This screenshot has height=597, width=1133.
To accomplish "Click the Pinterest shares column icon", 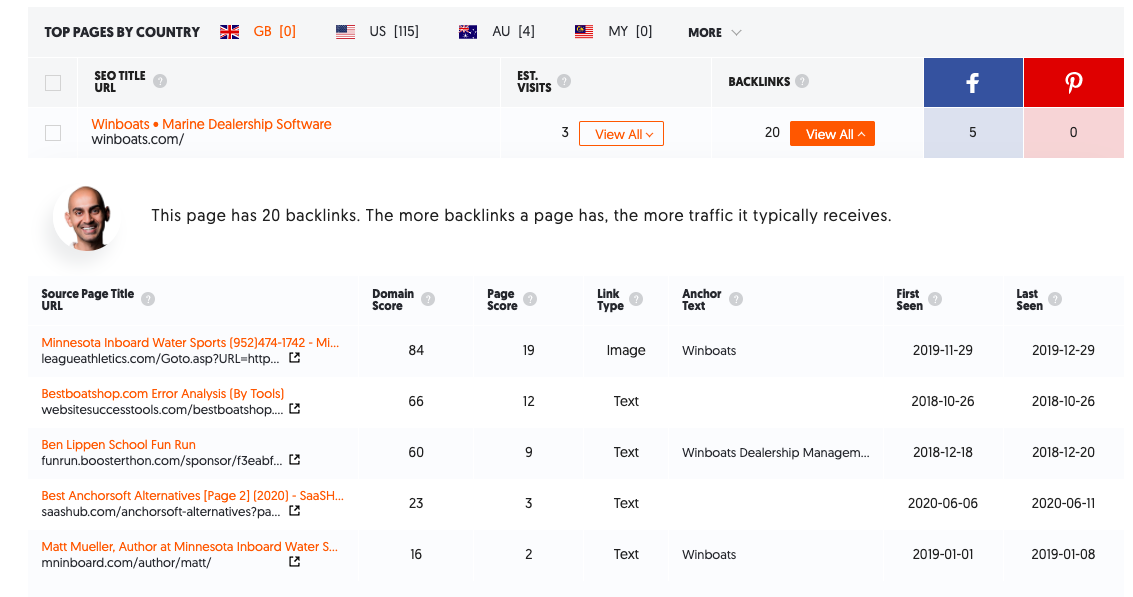I will [x=1074, y=82].
